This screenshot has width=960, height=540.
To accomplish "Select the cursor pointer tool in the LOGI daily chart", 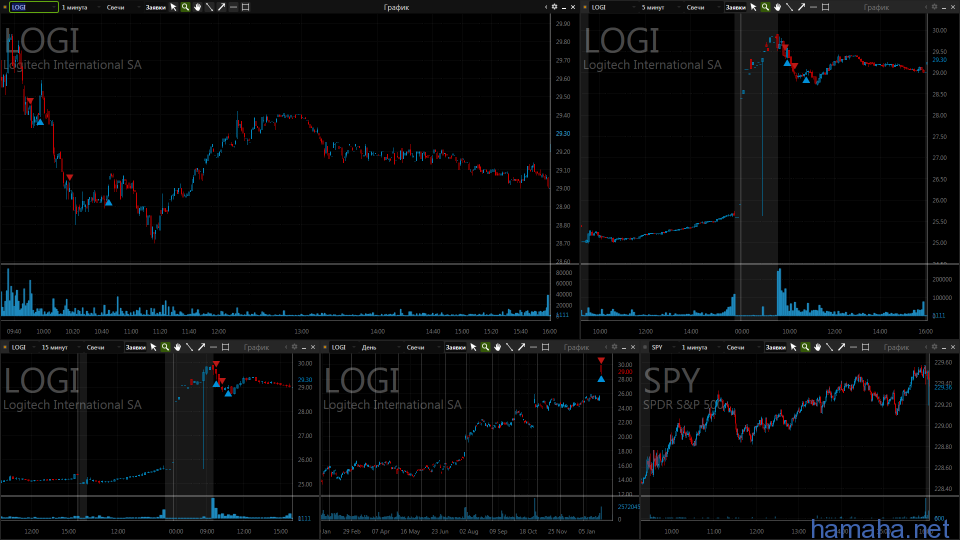I will [473, 347].
